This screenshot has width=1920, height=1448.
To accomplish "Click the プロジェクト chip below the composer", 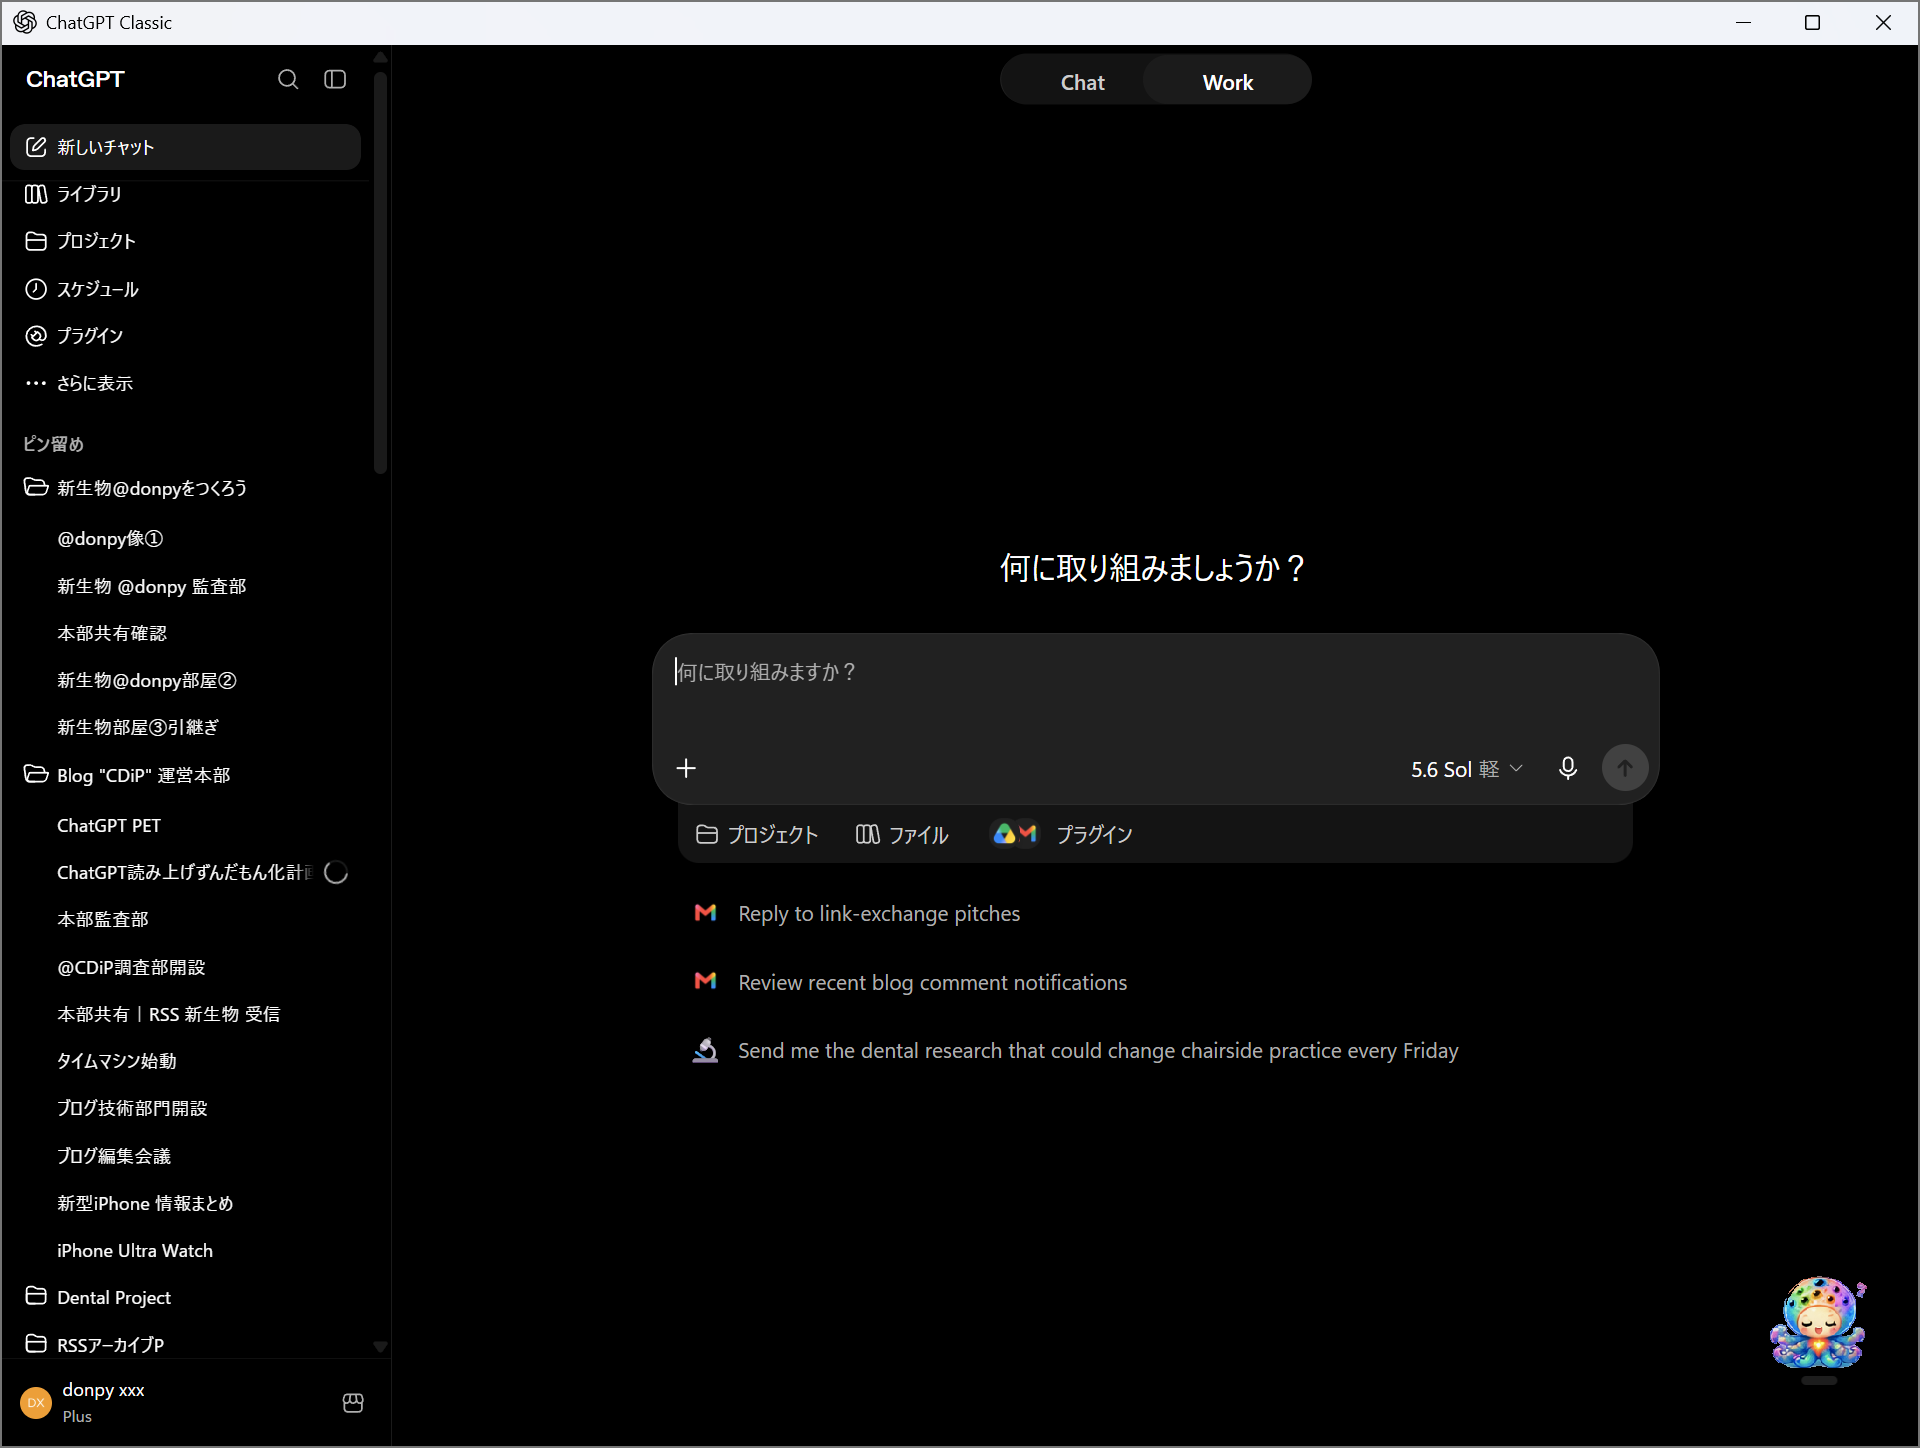I will [x=757, y=834].
